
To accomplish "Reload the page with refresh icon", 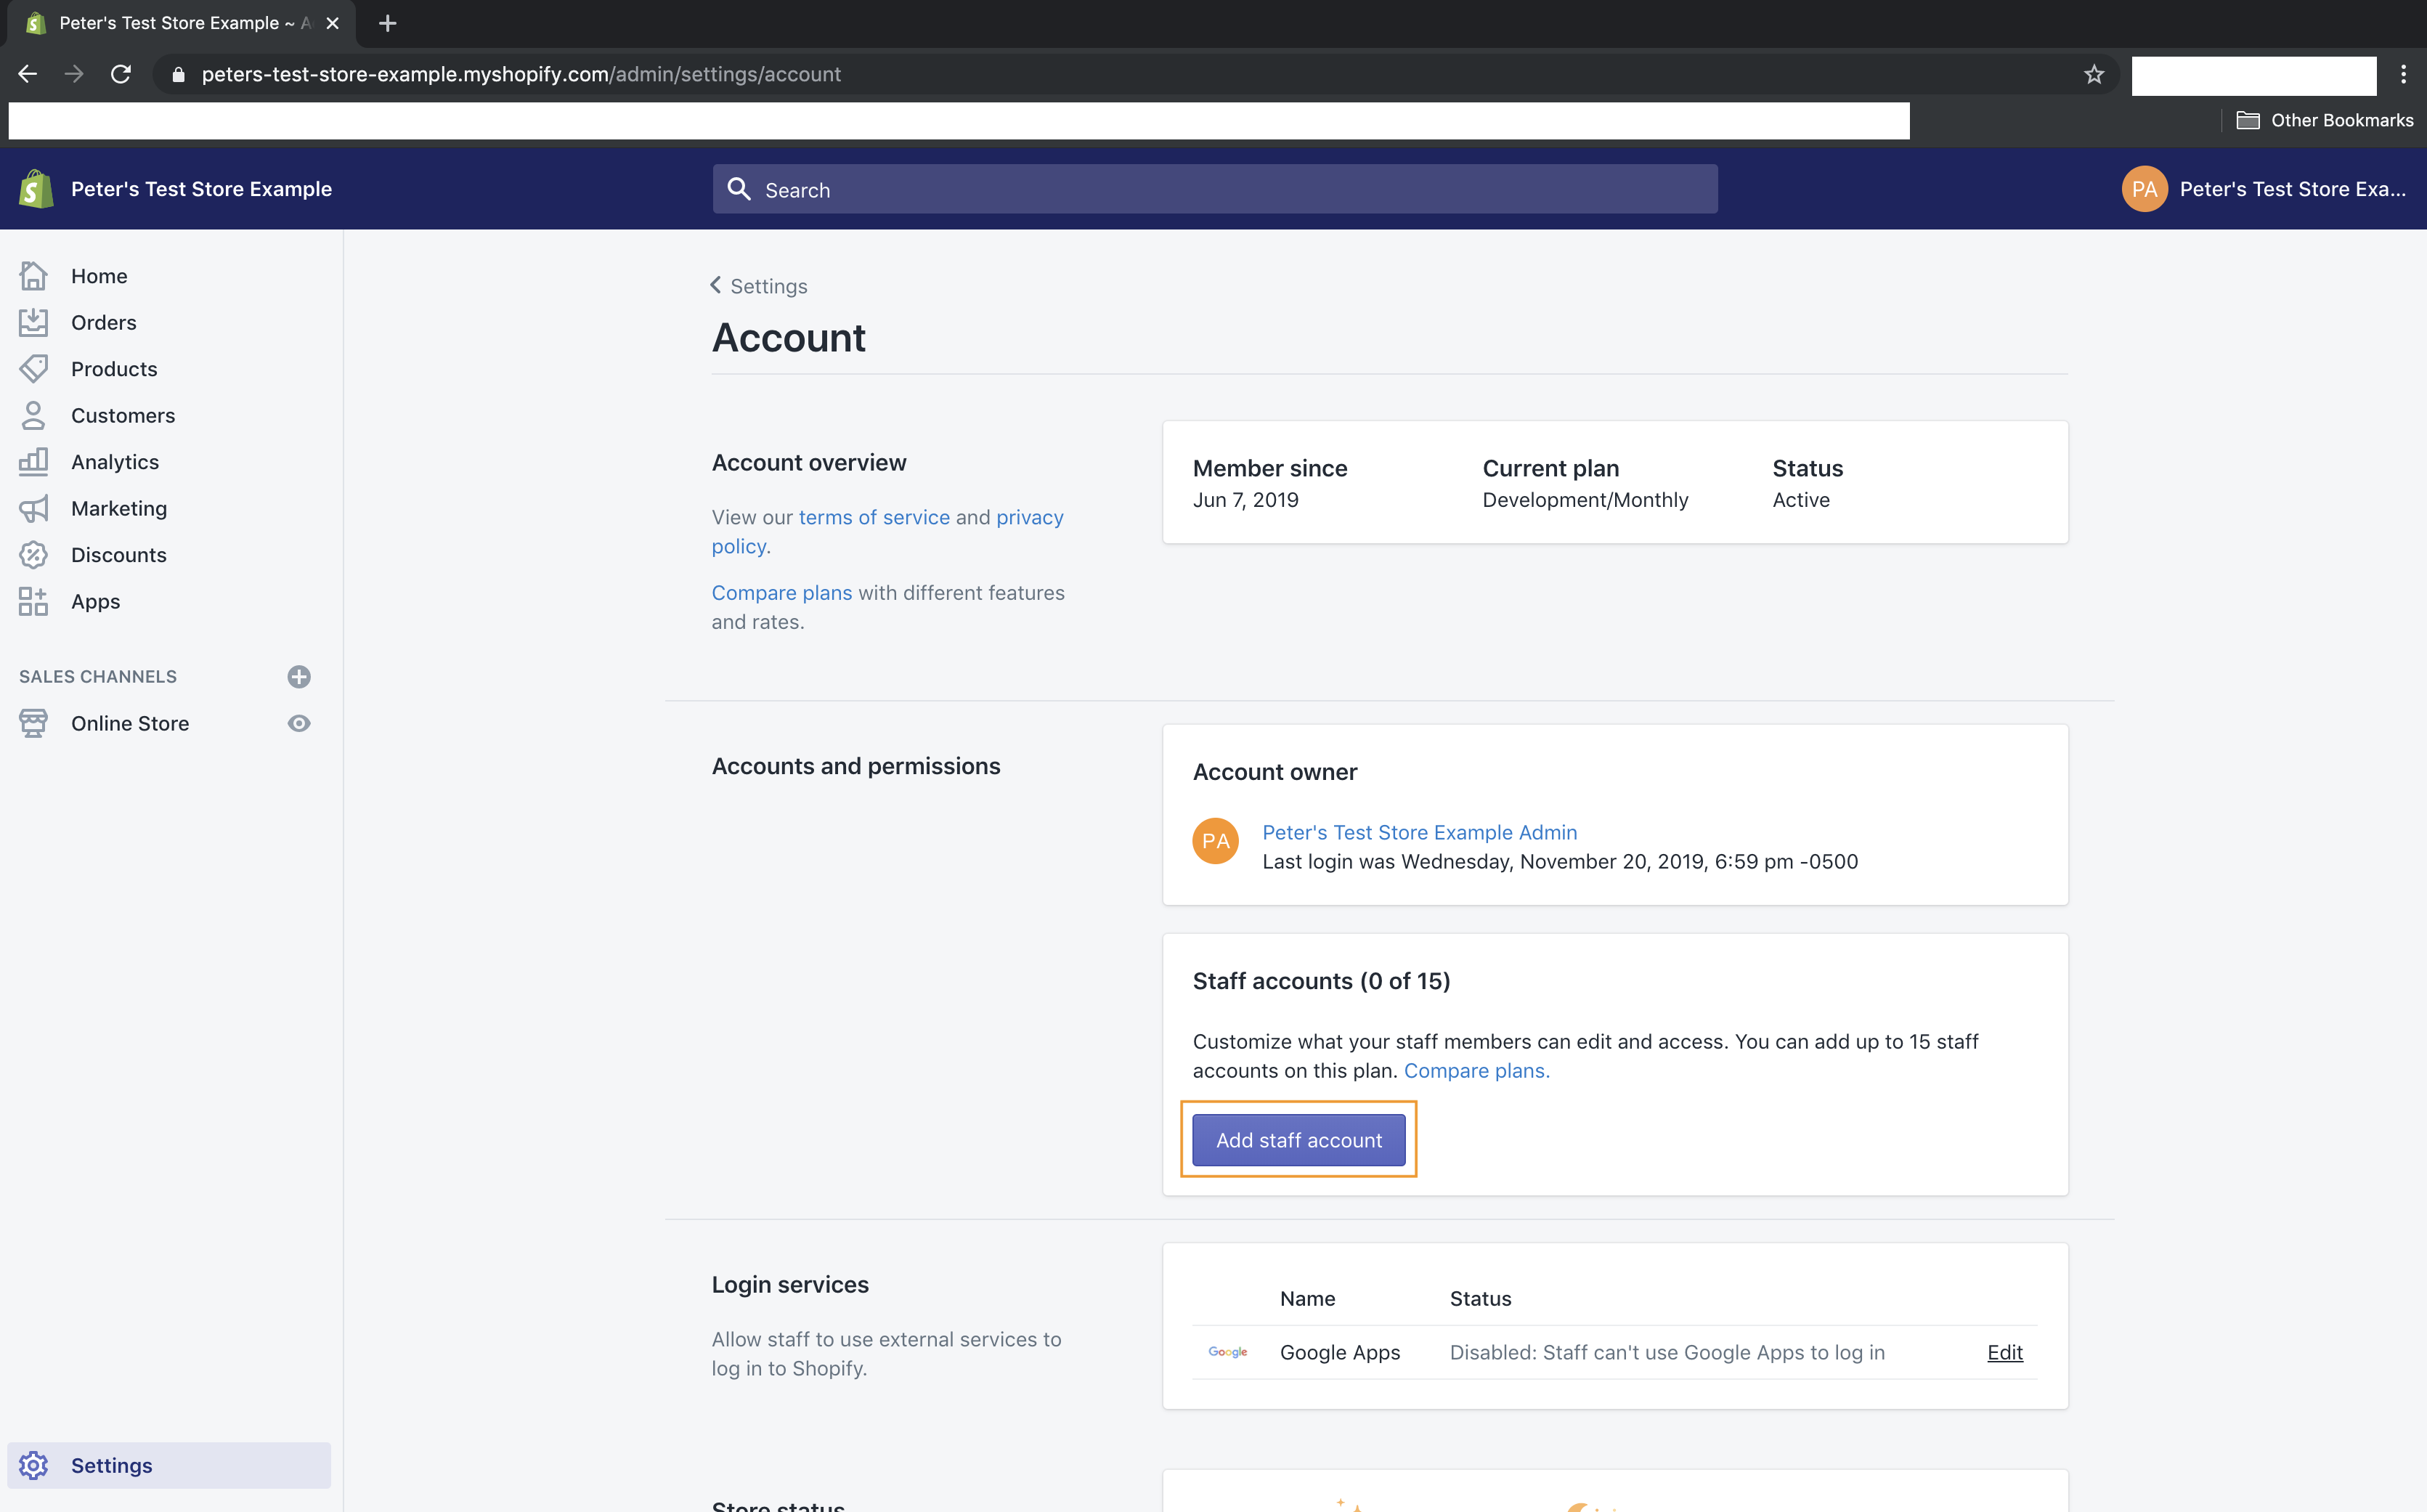I will [x=121, y=74].
